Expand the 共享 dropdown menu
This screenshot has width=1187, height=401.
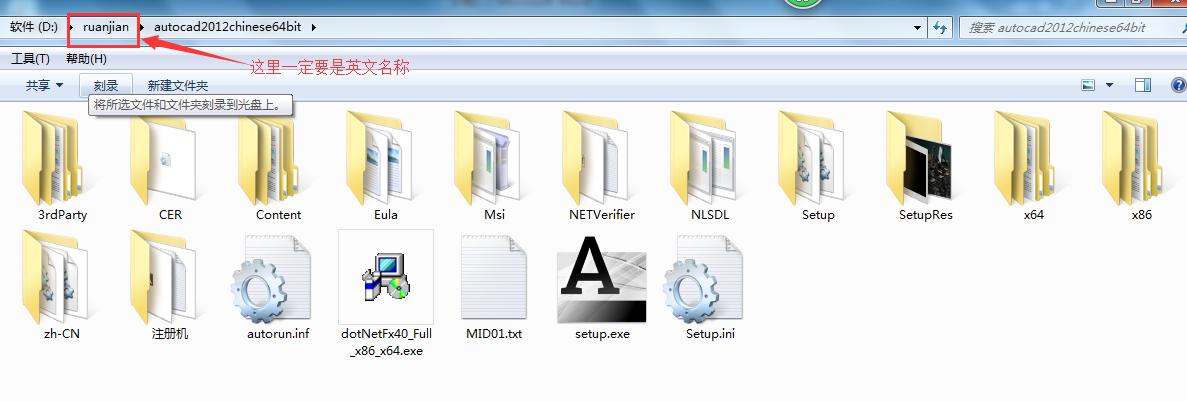(x=45, y=85)
